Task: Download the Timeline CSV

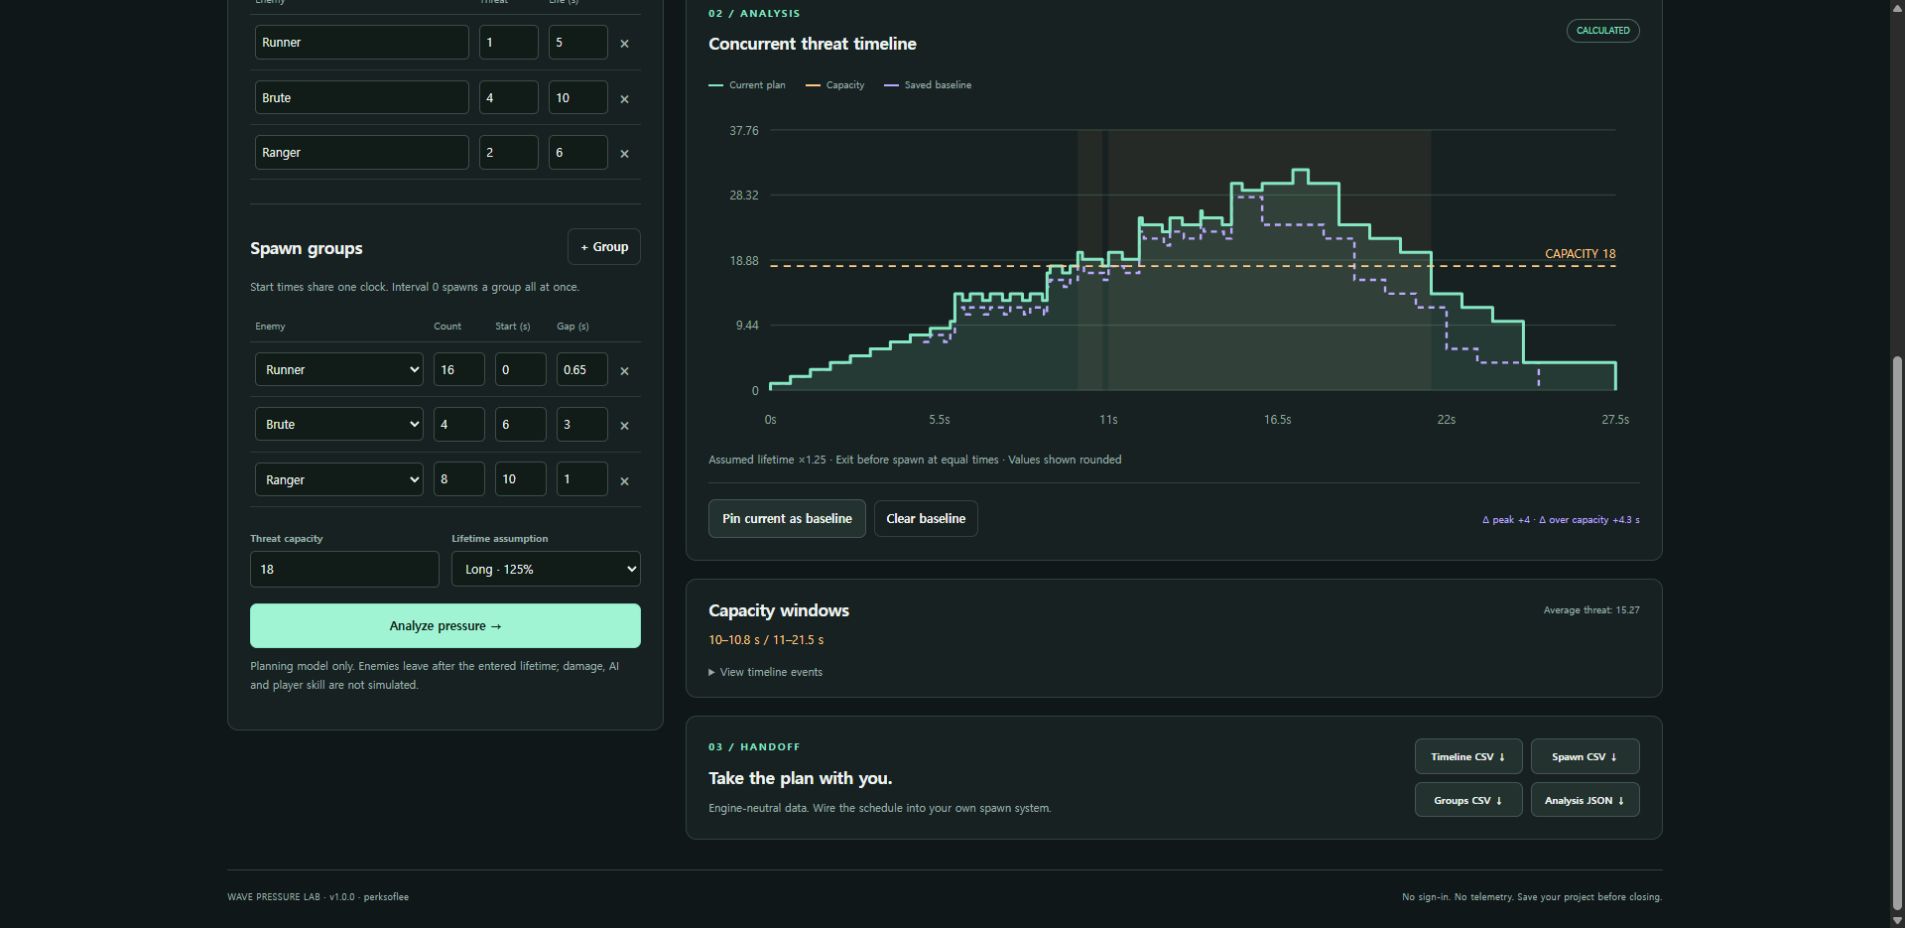Action: pyautogui.click(x=1468, y=756)
